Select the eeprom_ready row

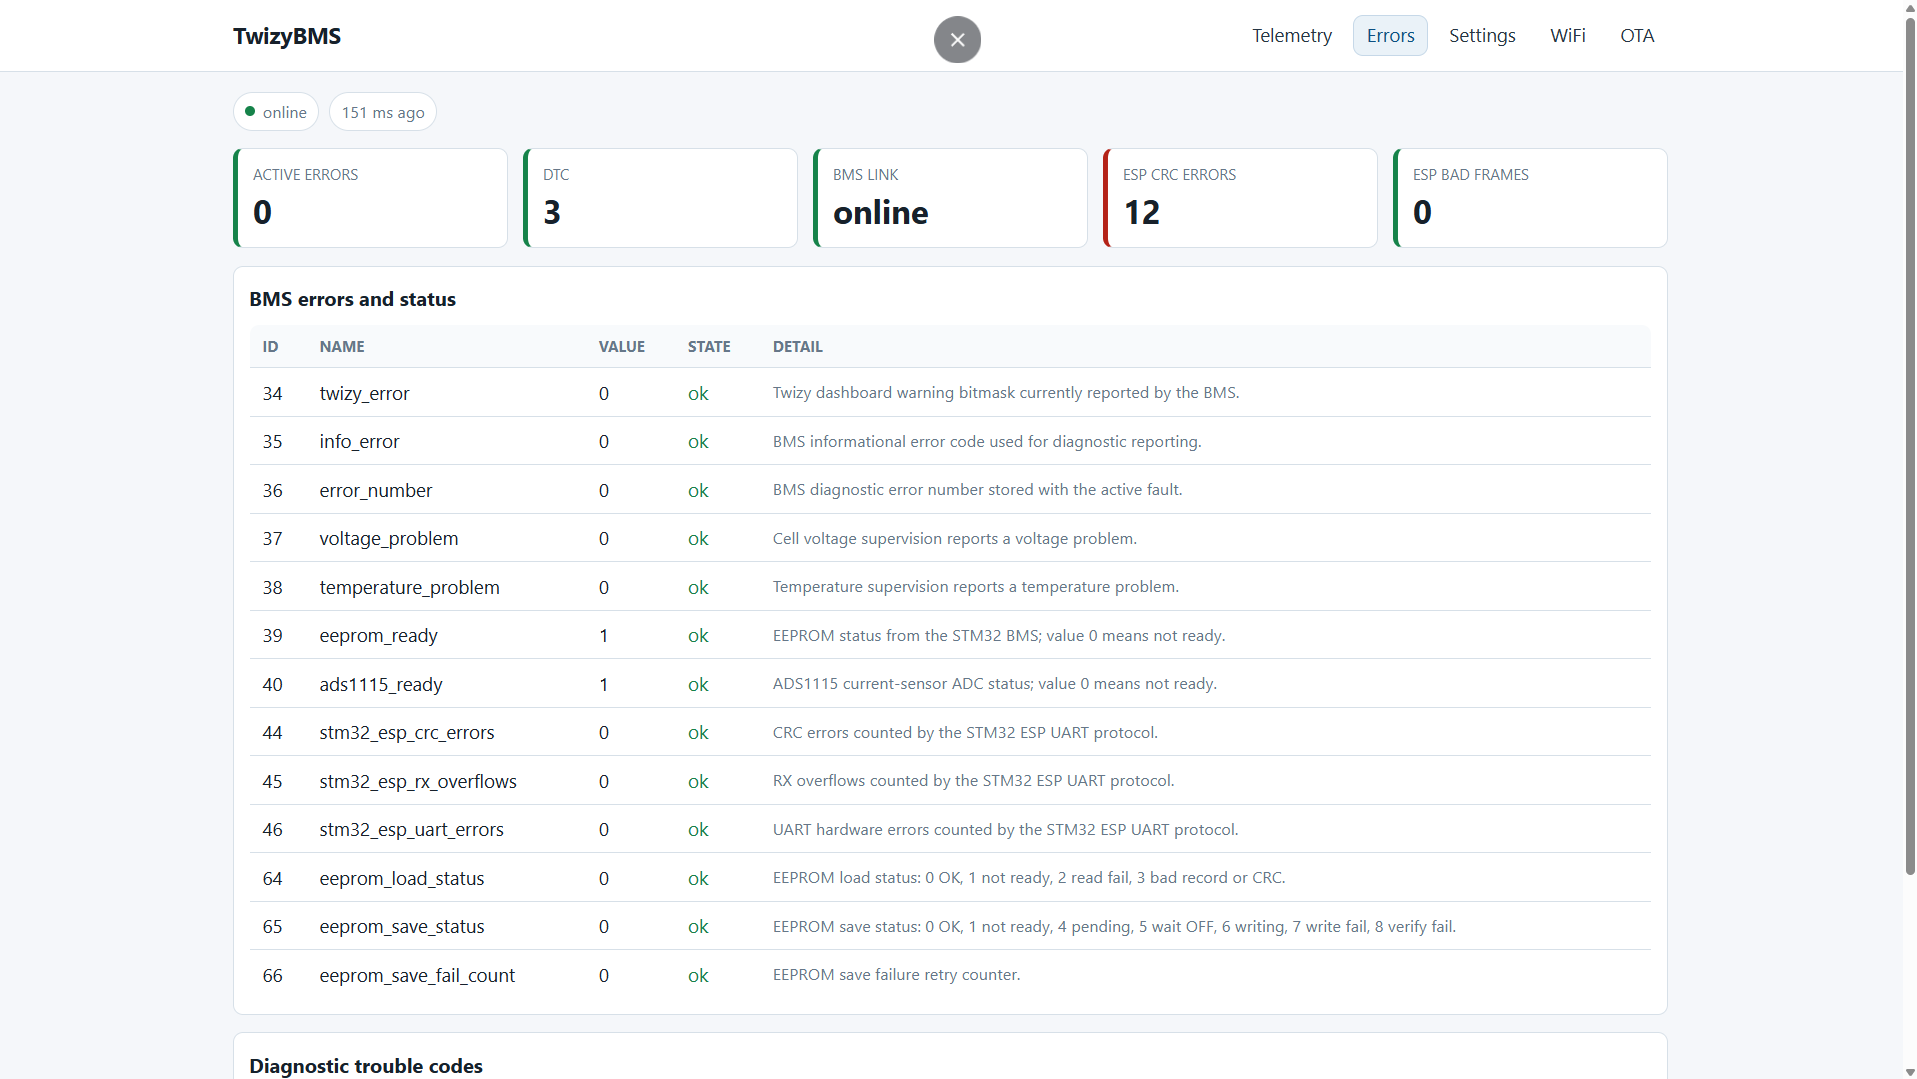950,636
